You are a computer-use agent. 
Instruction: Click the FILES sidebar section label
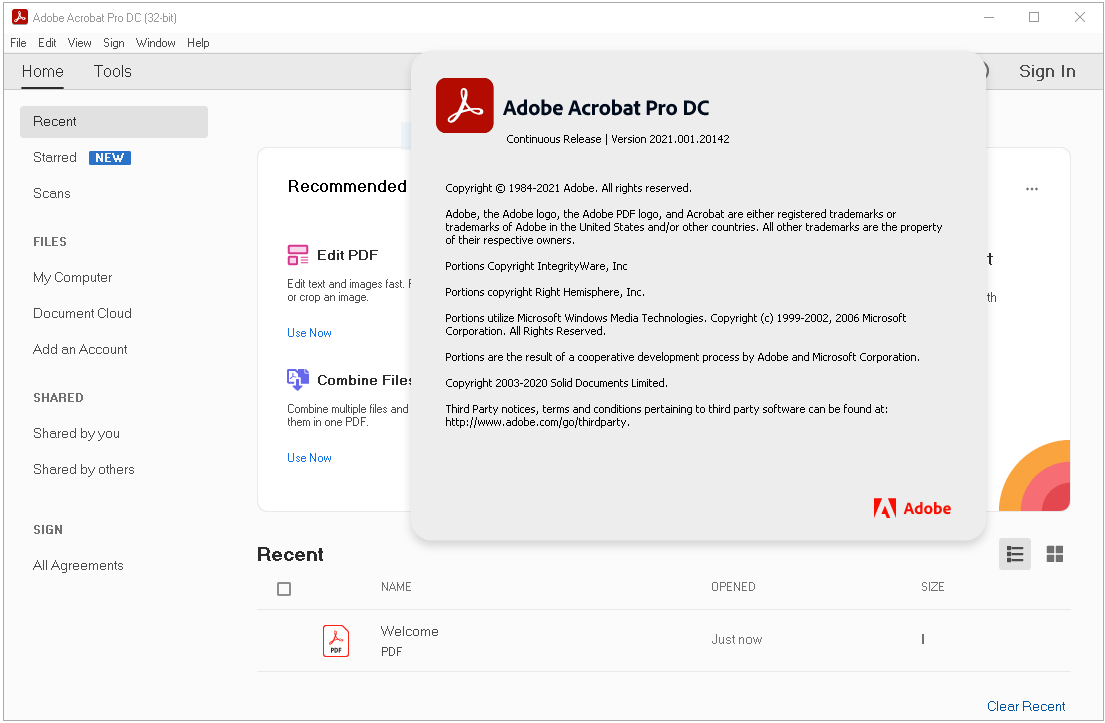coord(50,242)
